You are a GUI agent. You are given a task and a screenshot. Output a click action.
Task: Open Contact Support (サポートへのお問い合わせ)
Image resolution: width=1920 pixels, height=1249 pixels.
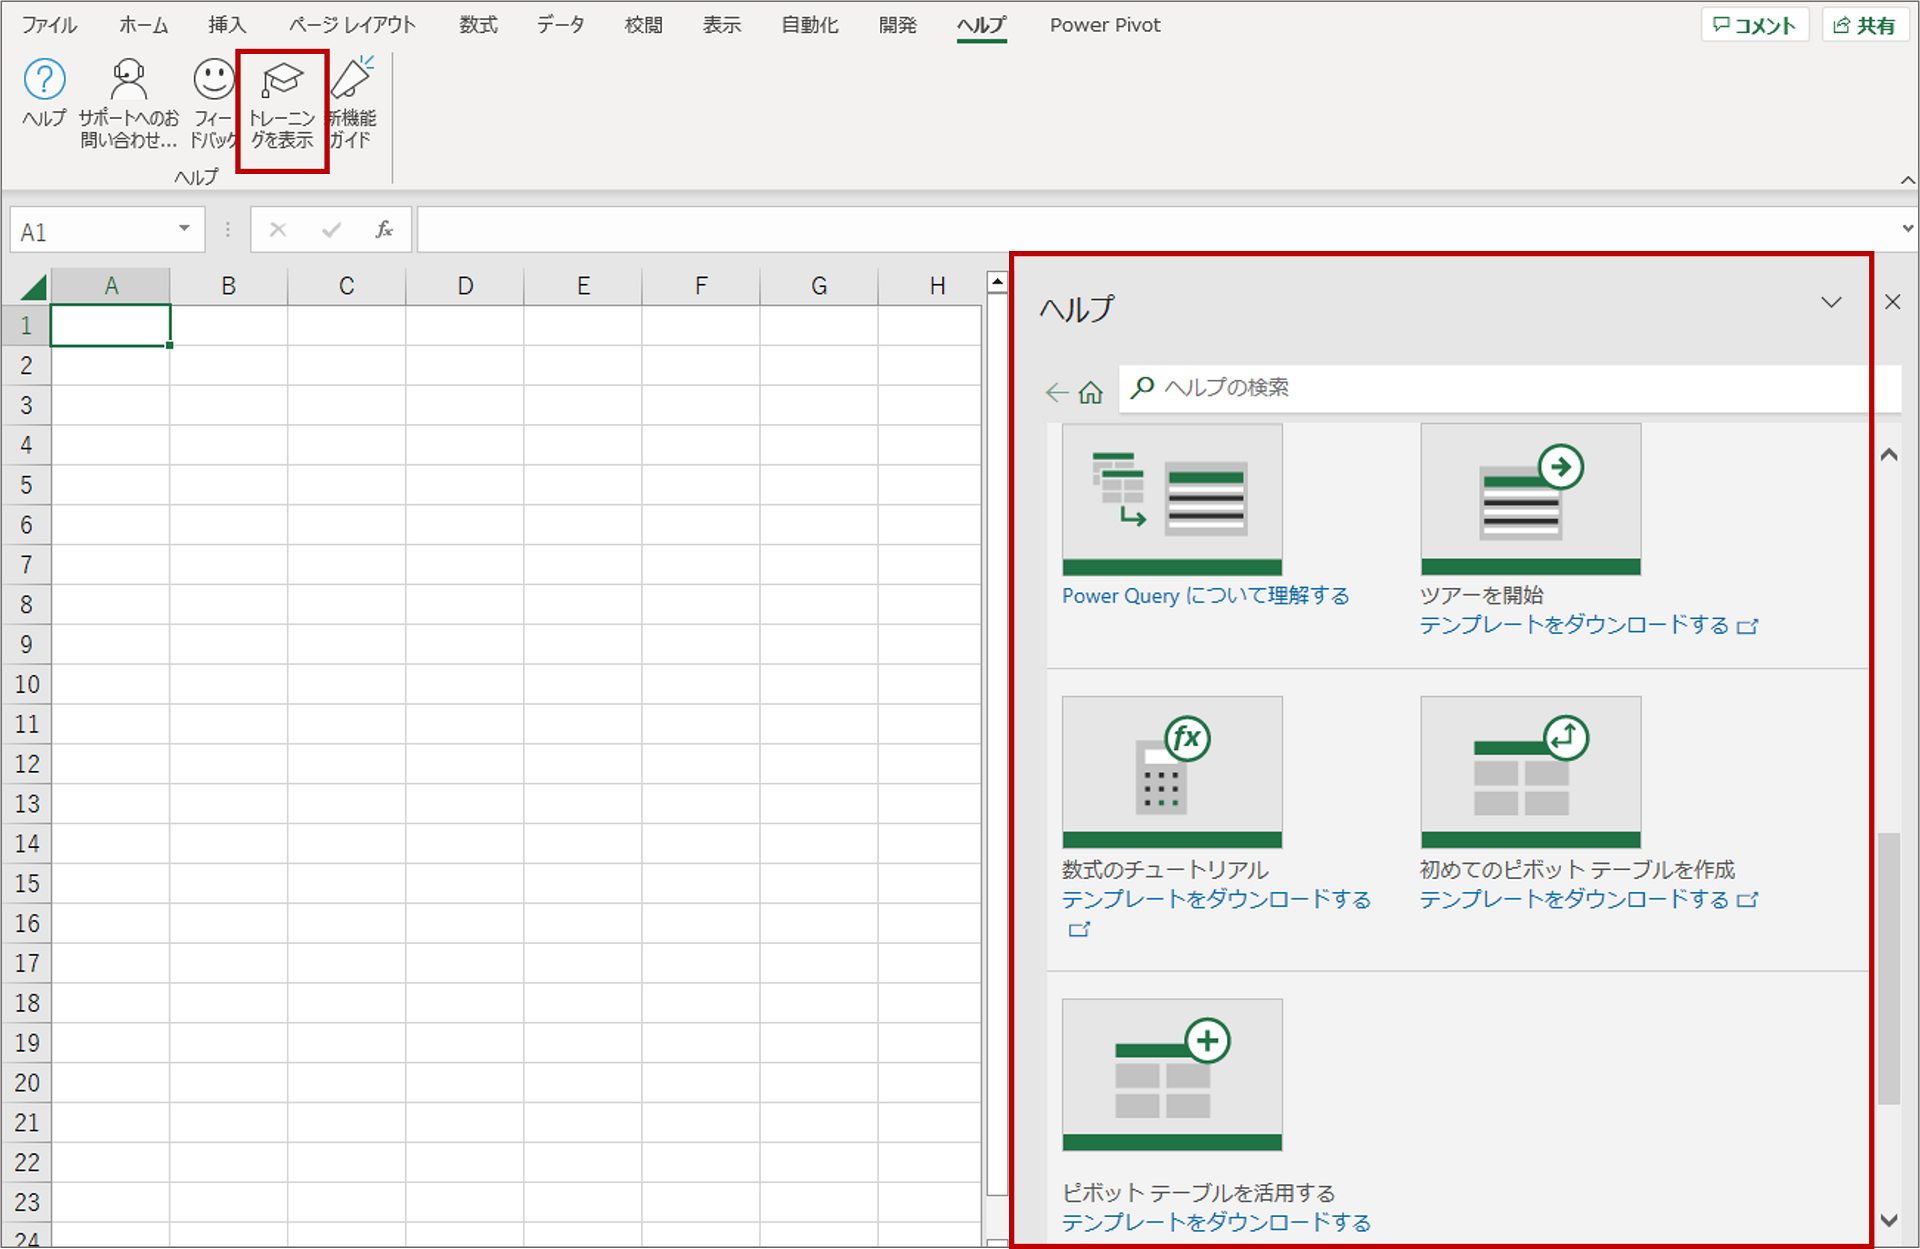(x=129, y=104)
